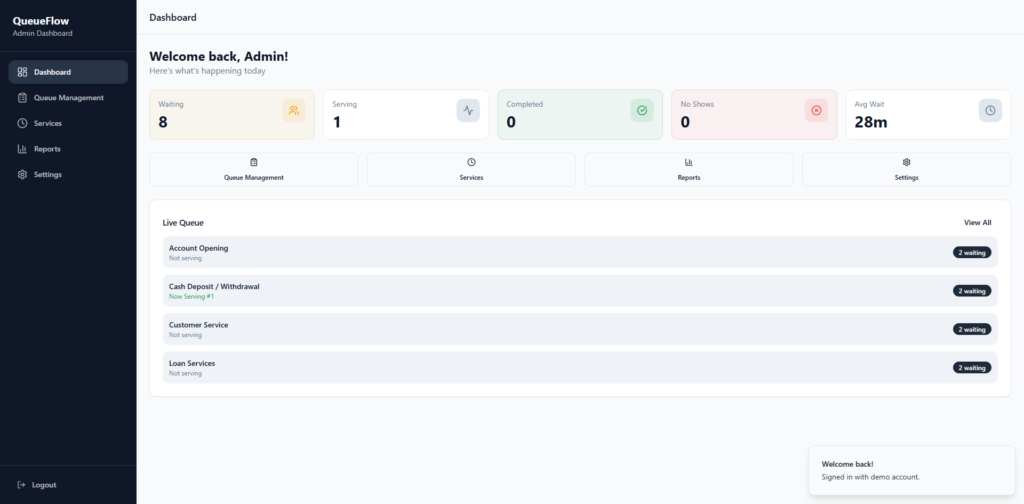
Task: Open Services from the sidebar menu
Action: [x=47, y=123]
